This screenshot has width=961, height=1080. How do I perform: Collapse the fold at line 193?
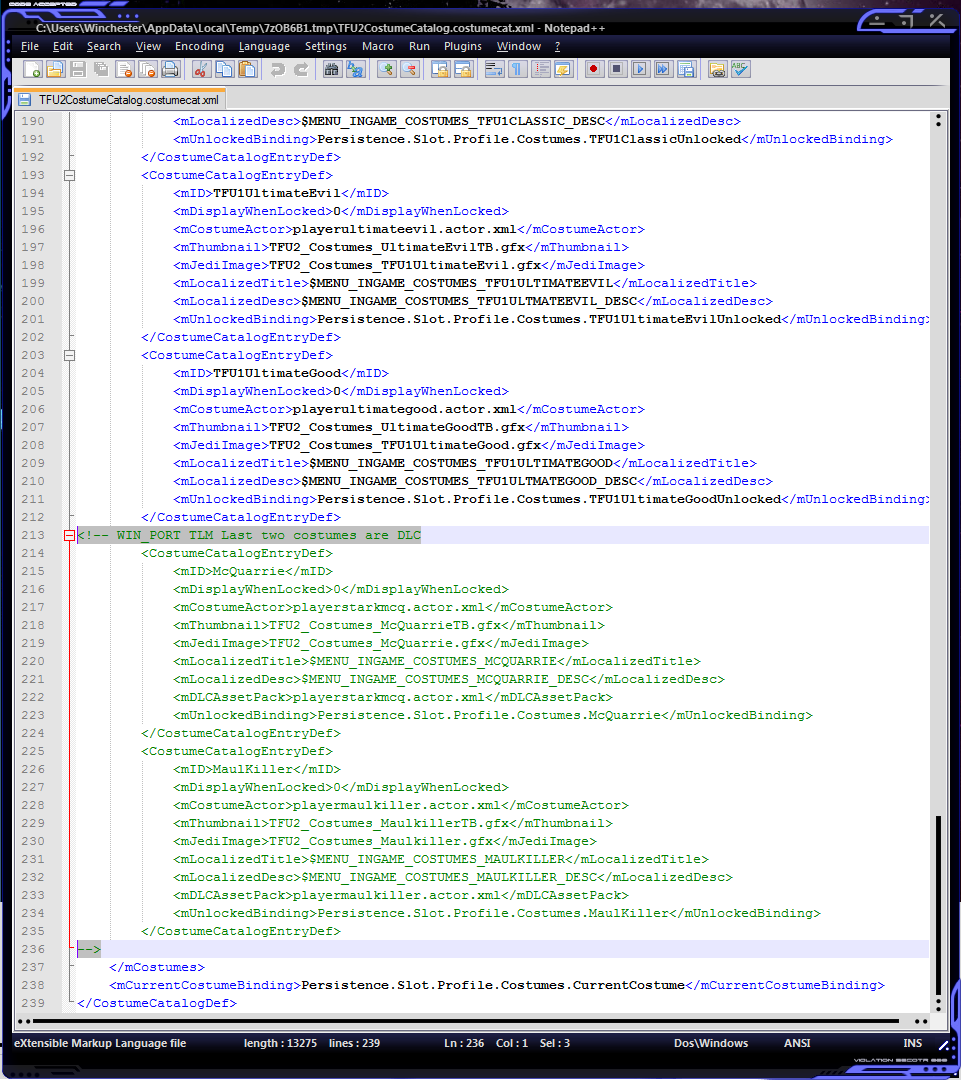70,176
